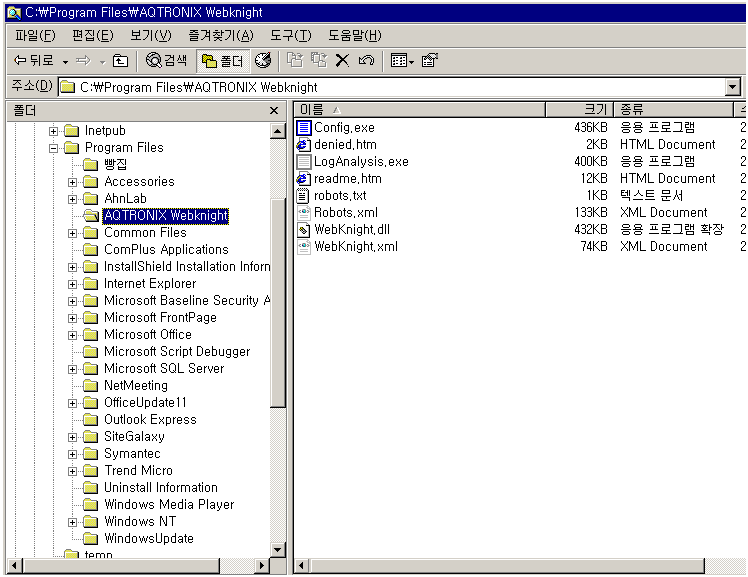748x577 pixels.
Task: Click file list scroll left arrow
Action: pyautogui.click(x=301, y=566)
